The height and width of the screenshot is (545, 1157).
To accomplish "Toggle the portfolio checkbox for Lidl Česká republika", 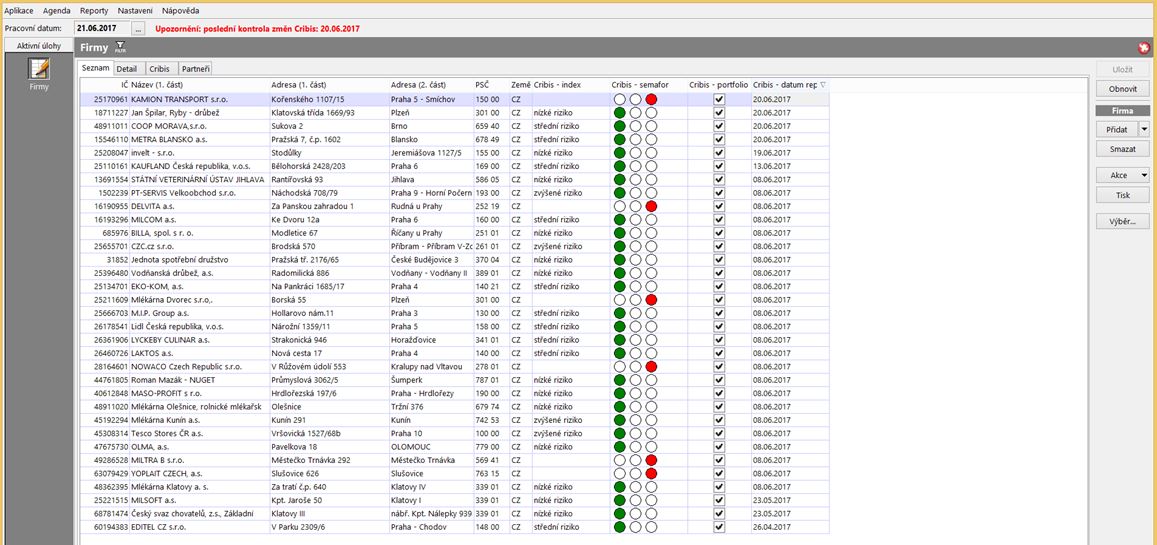I will coord(719,327).
